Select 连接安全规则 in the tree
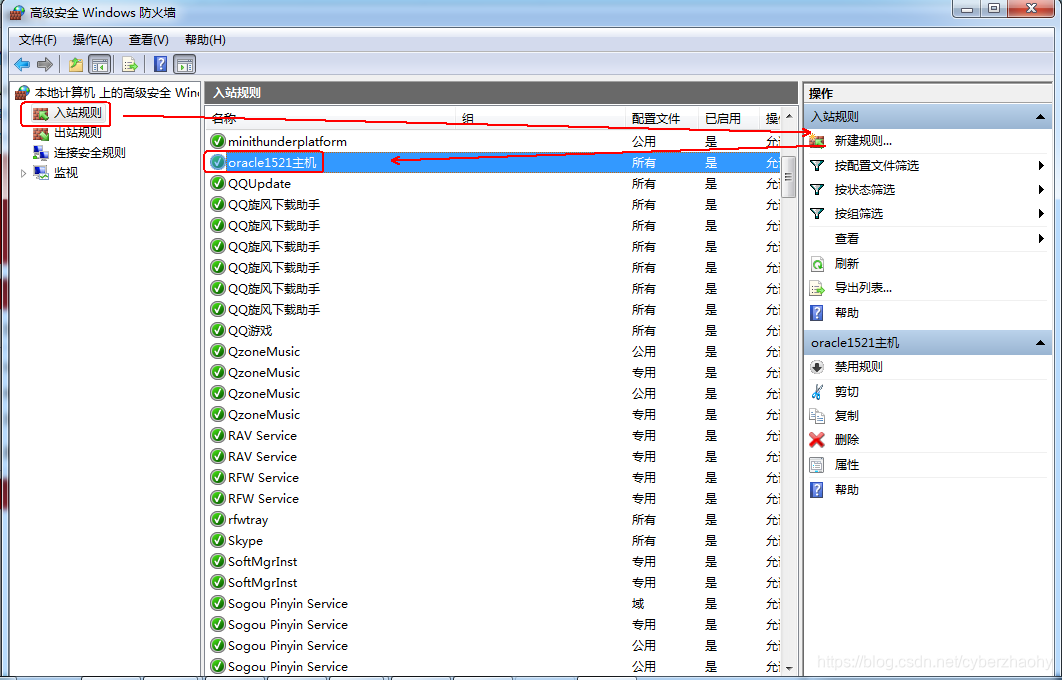Viewport: 1062px width, 680px height. pos(89,153)
